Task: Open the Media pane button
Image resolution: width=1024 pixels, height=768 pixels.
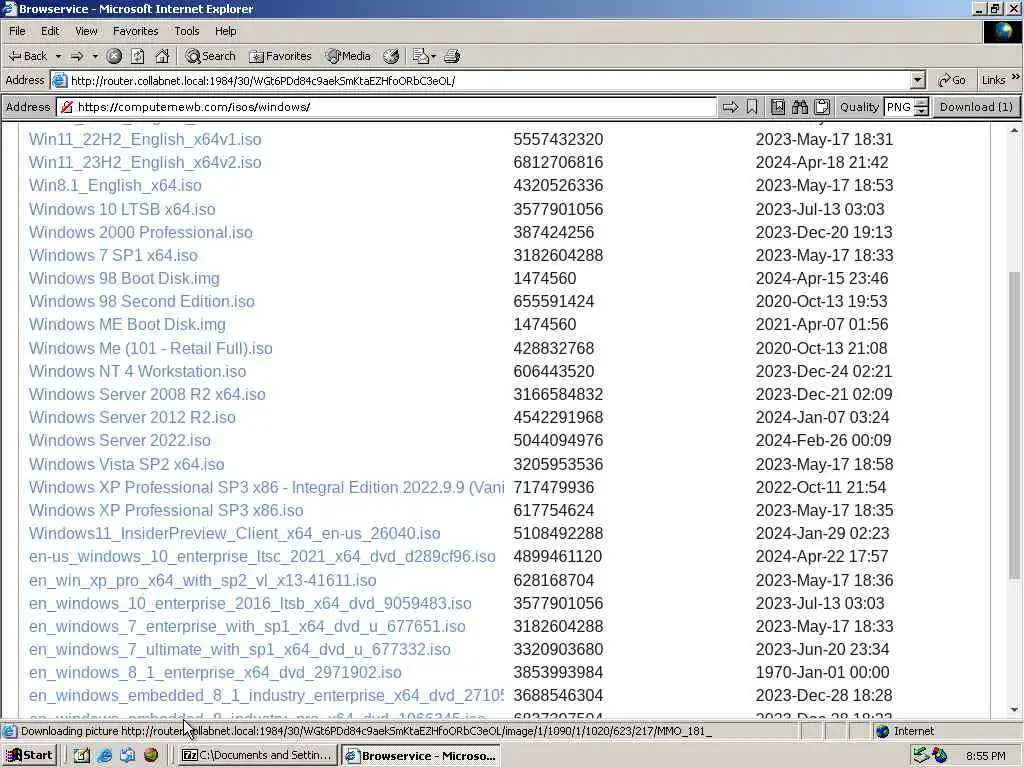Action: pos(348,56)
